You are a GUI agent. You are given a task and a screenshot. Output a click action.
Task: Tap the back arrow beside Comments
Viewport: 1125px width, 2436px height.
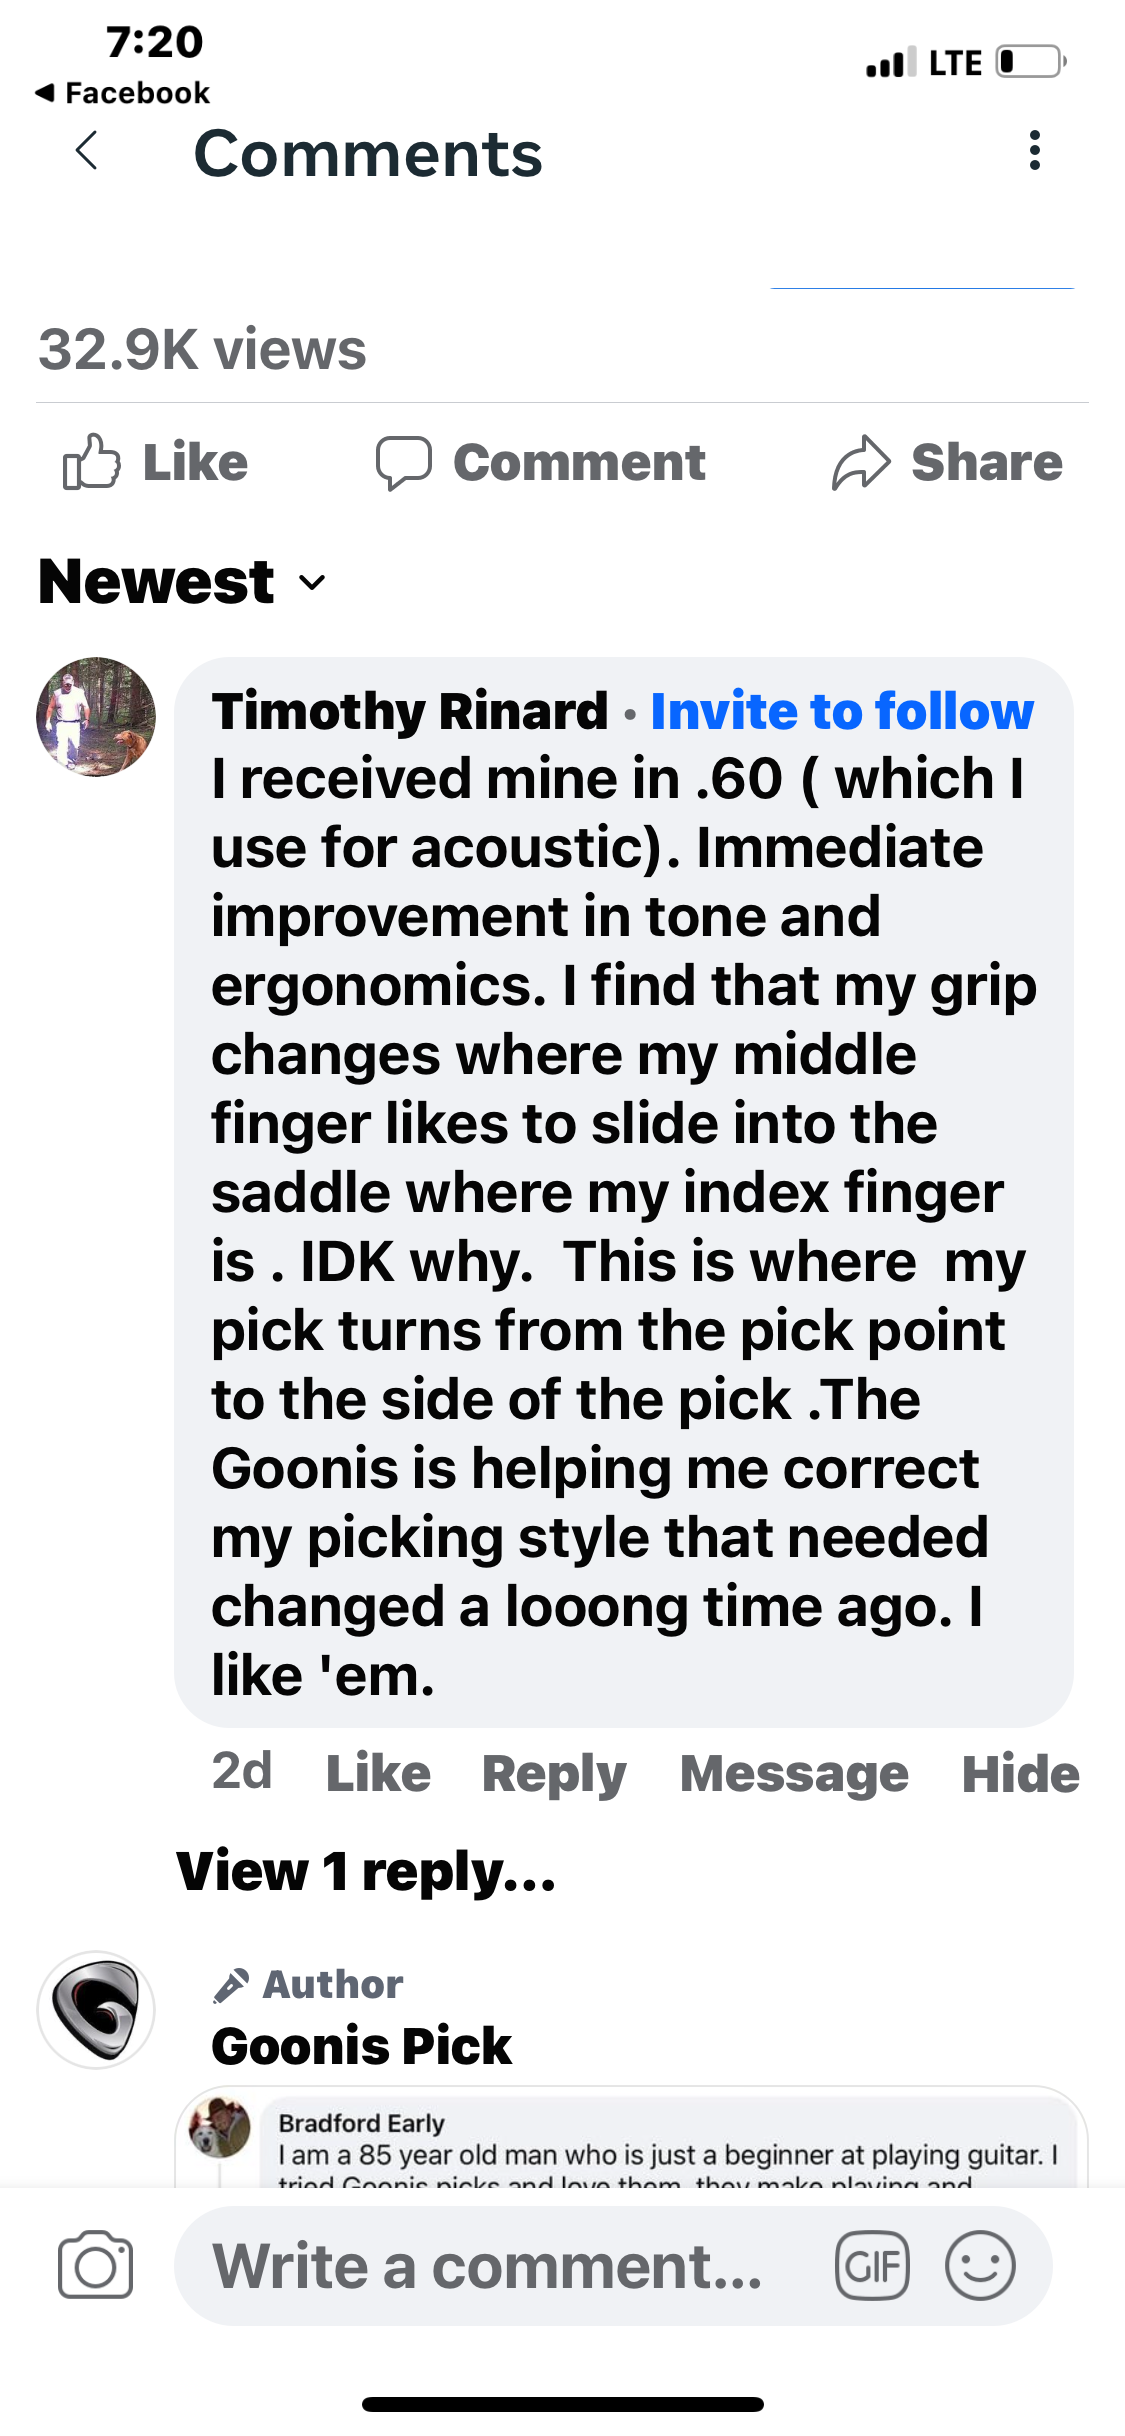pyautogui.click(x=88, y=152)
